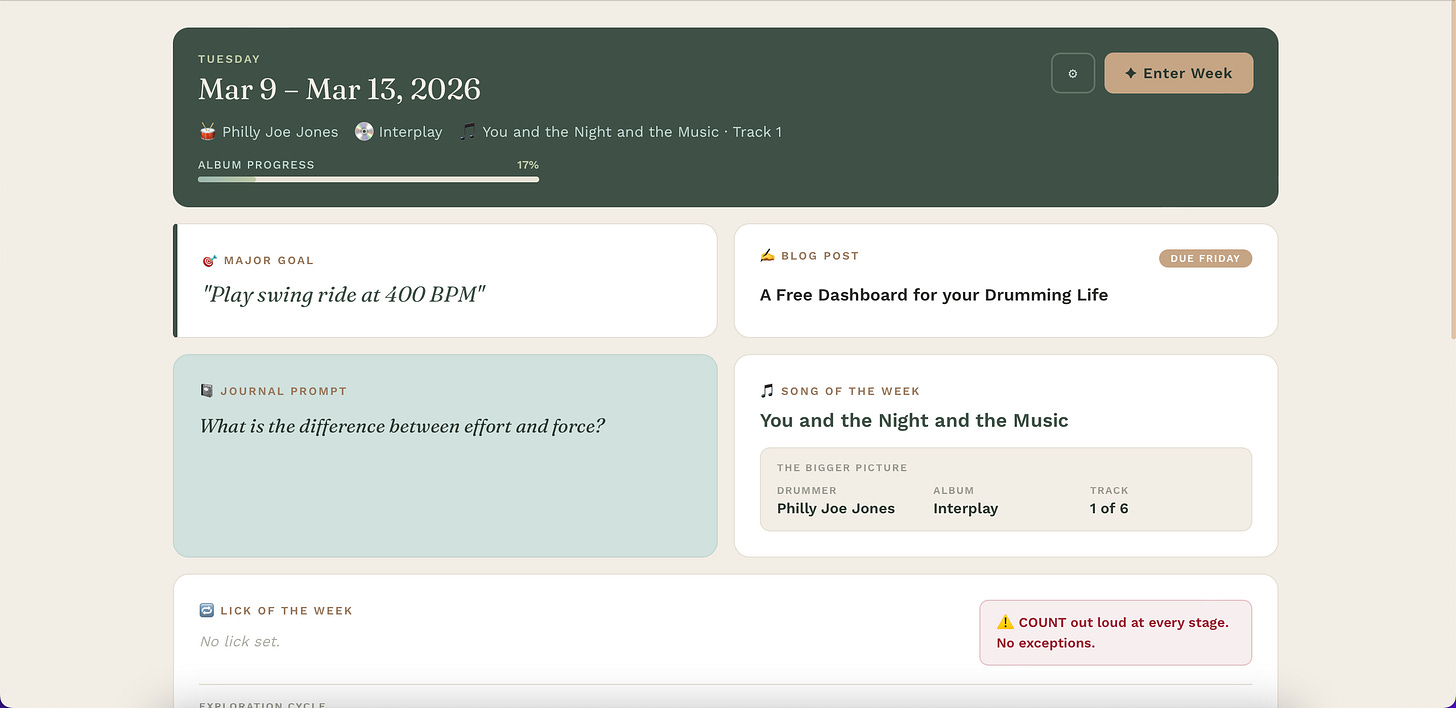
Task: Click the repeat icon next to Lick of the Week
Action: [207, 610]
